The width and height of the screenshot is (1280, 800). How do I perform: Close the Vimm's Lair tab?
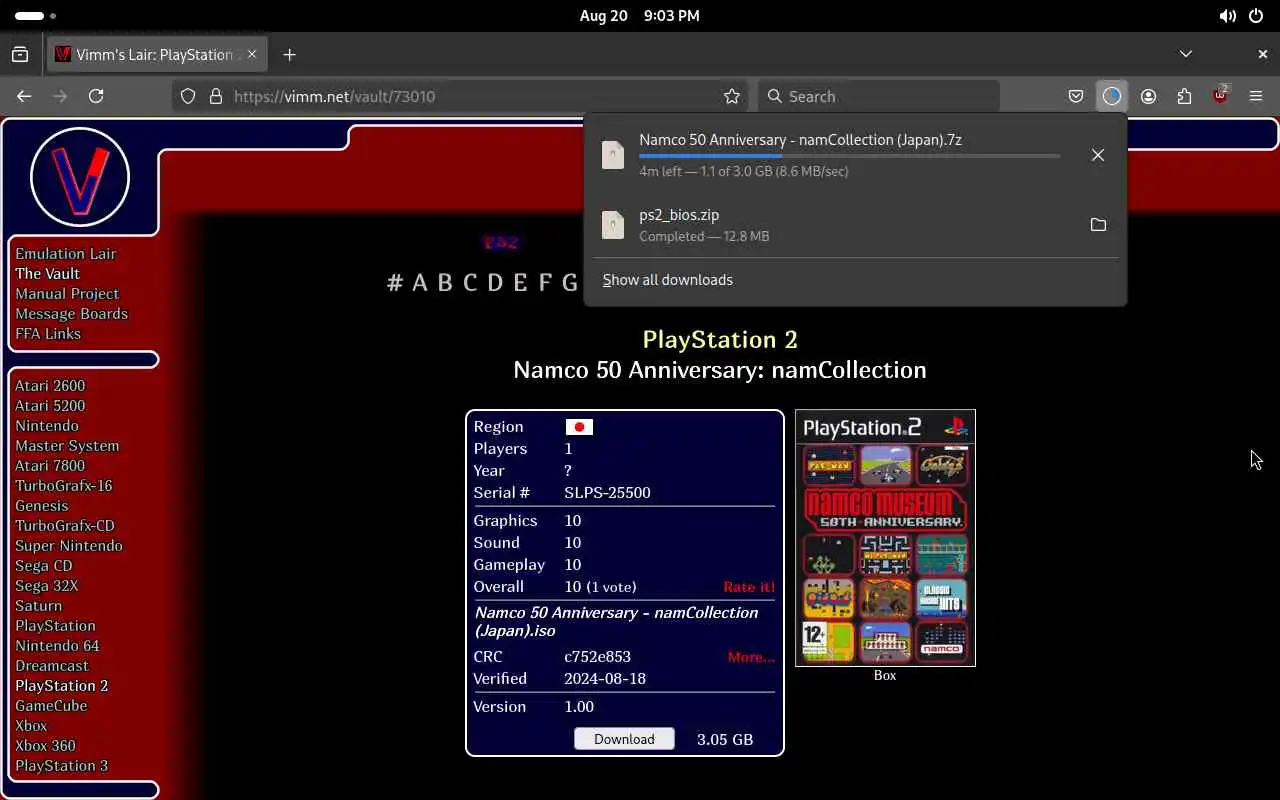tap(252, 54)
